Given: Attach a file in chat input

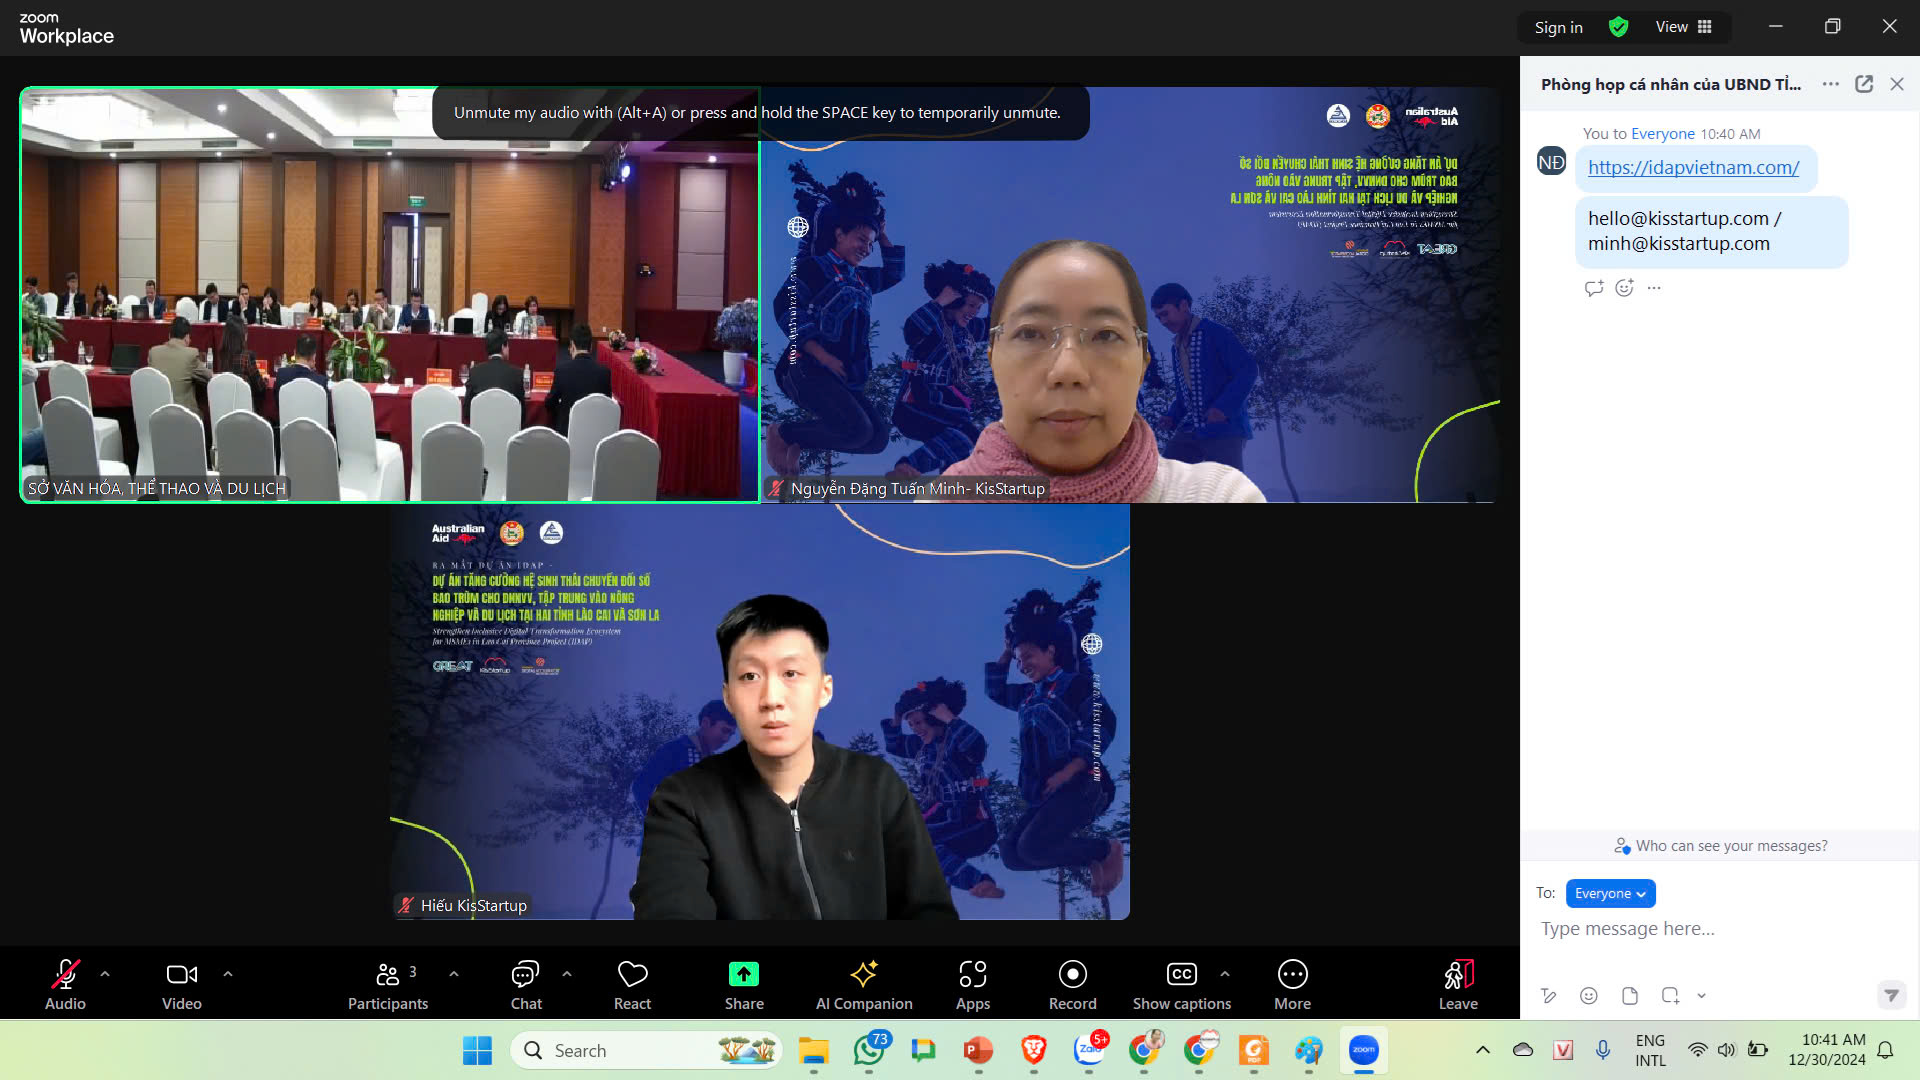Looking at the screenshot, I should pyautogui.click(x=1630, y=995).
